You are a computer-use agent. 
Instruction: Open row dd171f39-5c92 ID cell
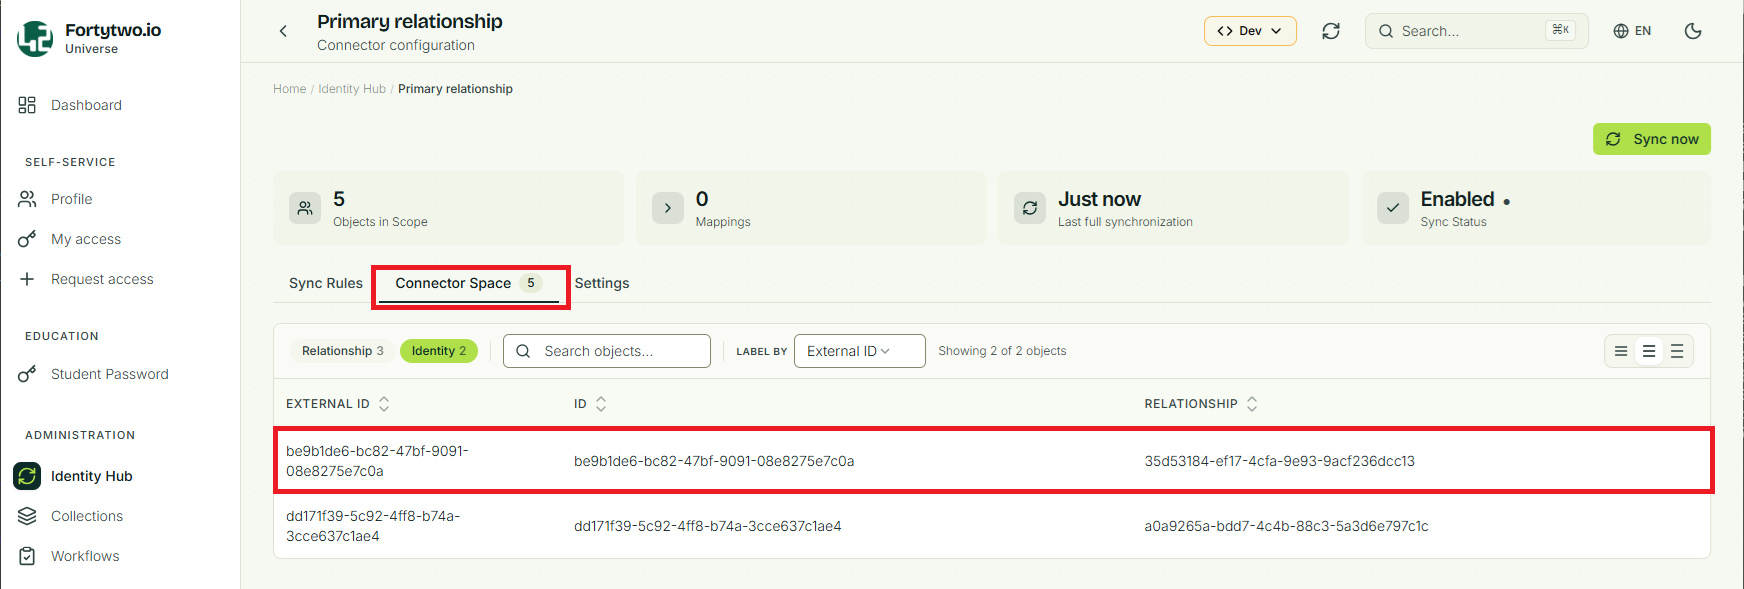(708, 526)
